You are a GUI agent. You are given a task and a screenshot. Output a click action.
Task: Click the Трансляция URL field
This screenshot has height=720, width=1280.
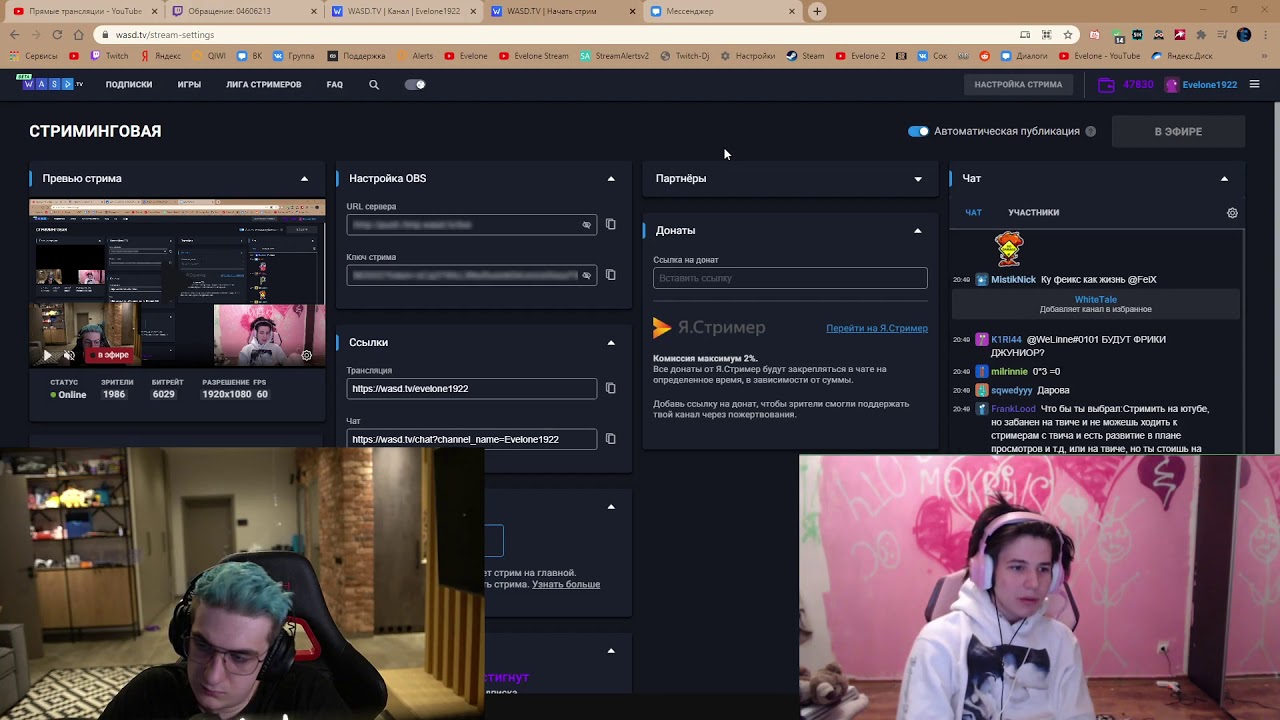pyautogui.click(x=472, y=388)
